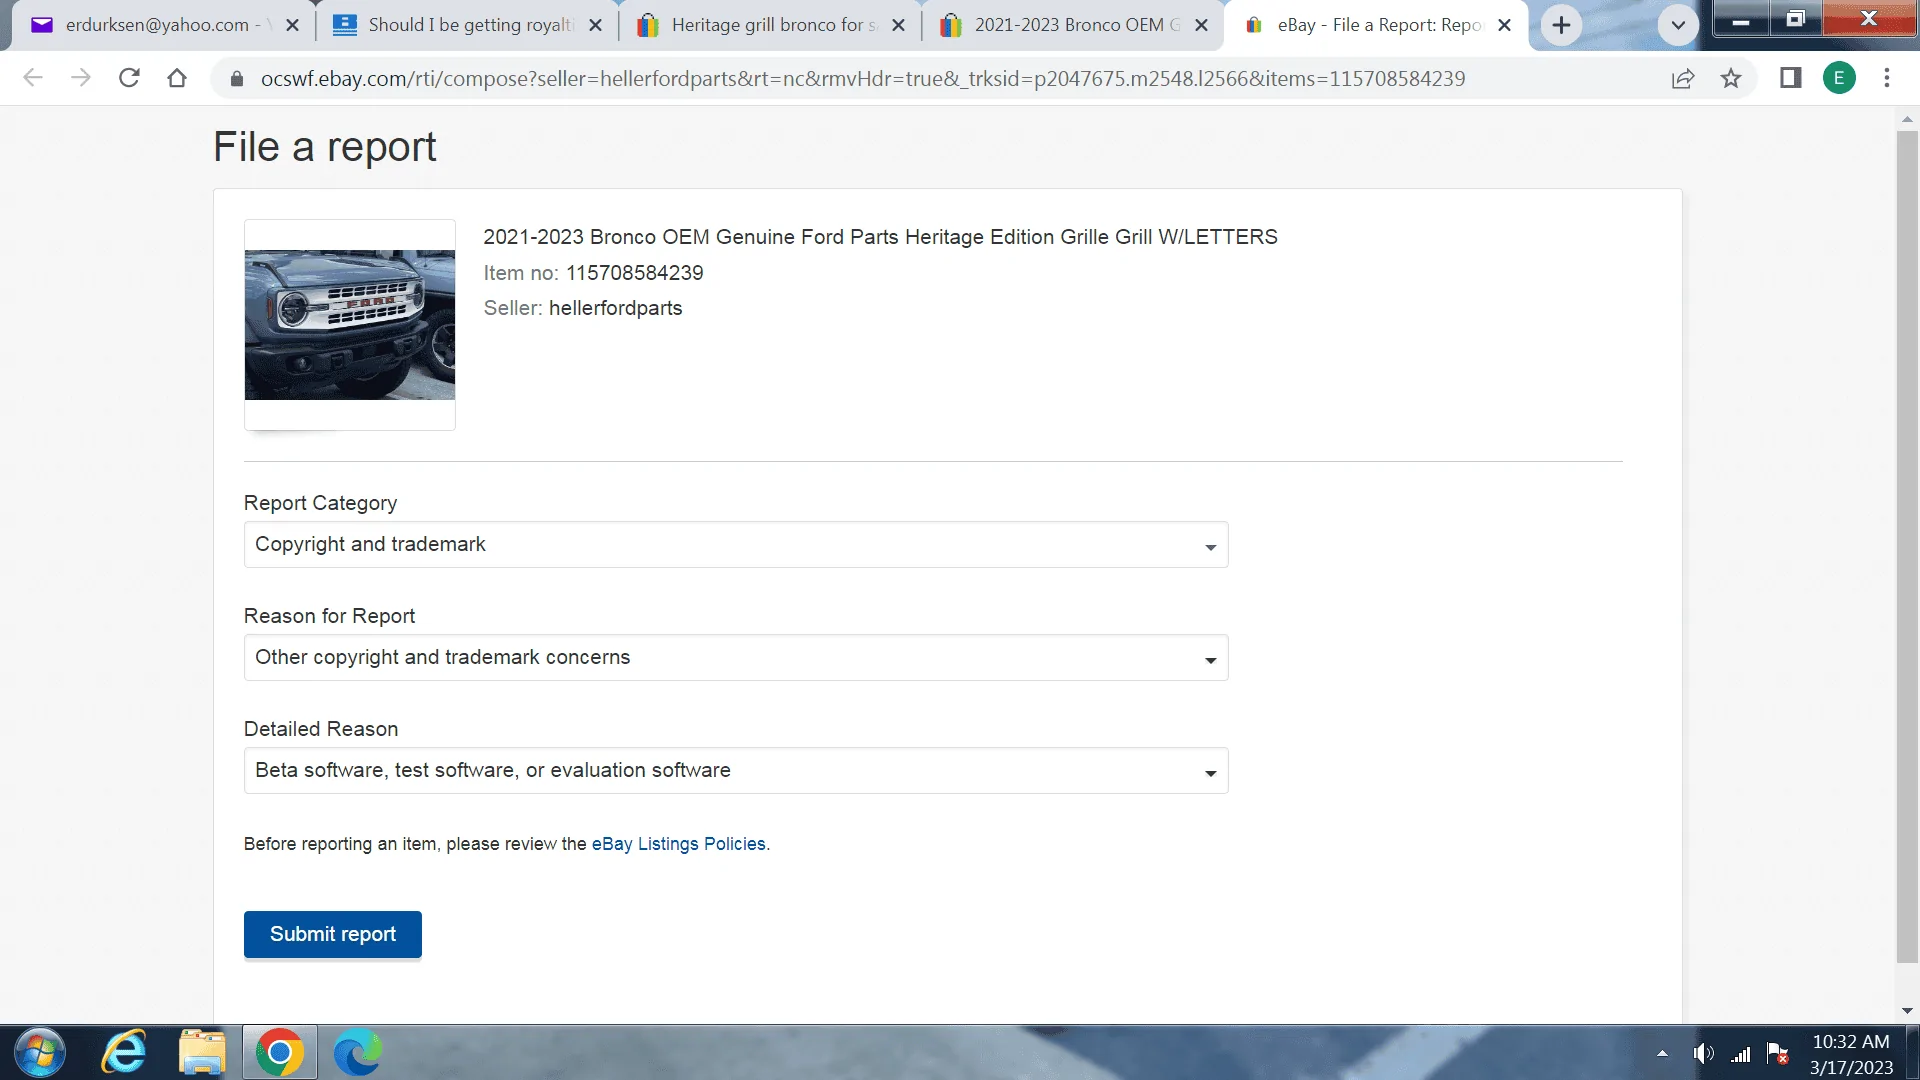Open File Explorer from taskbar
The width and height of the screenshot is (1920, 1080).
pos(202,1053)
